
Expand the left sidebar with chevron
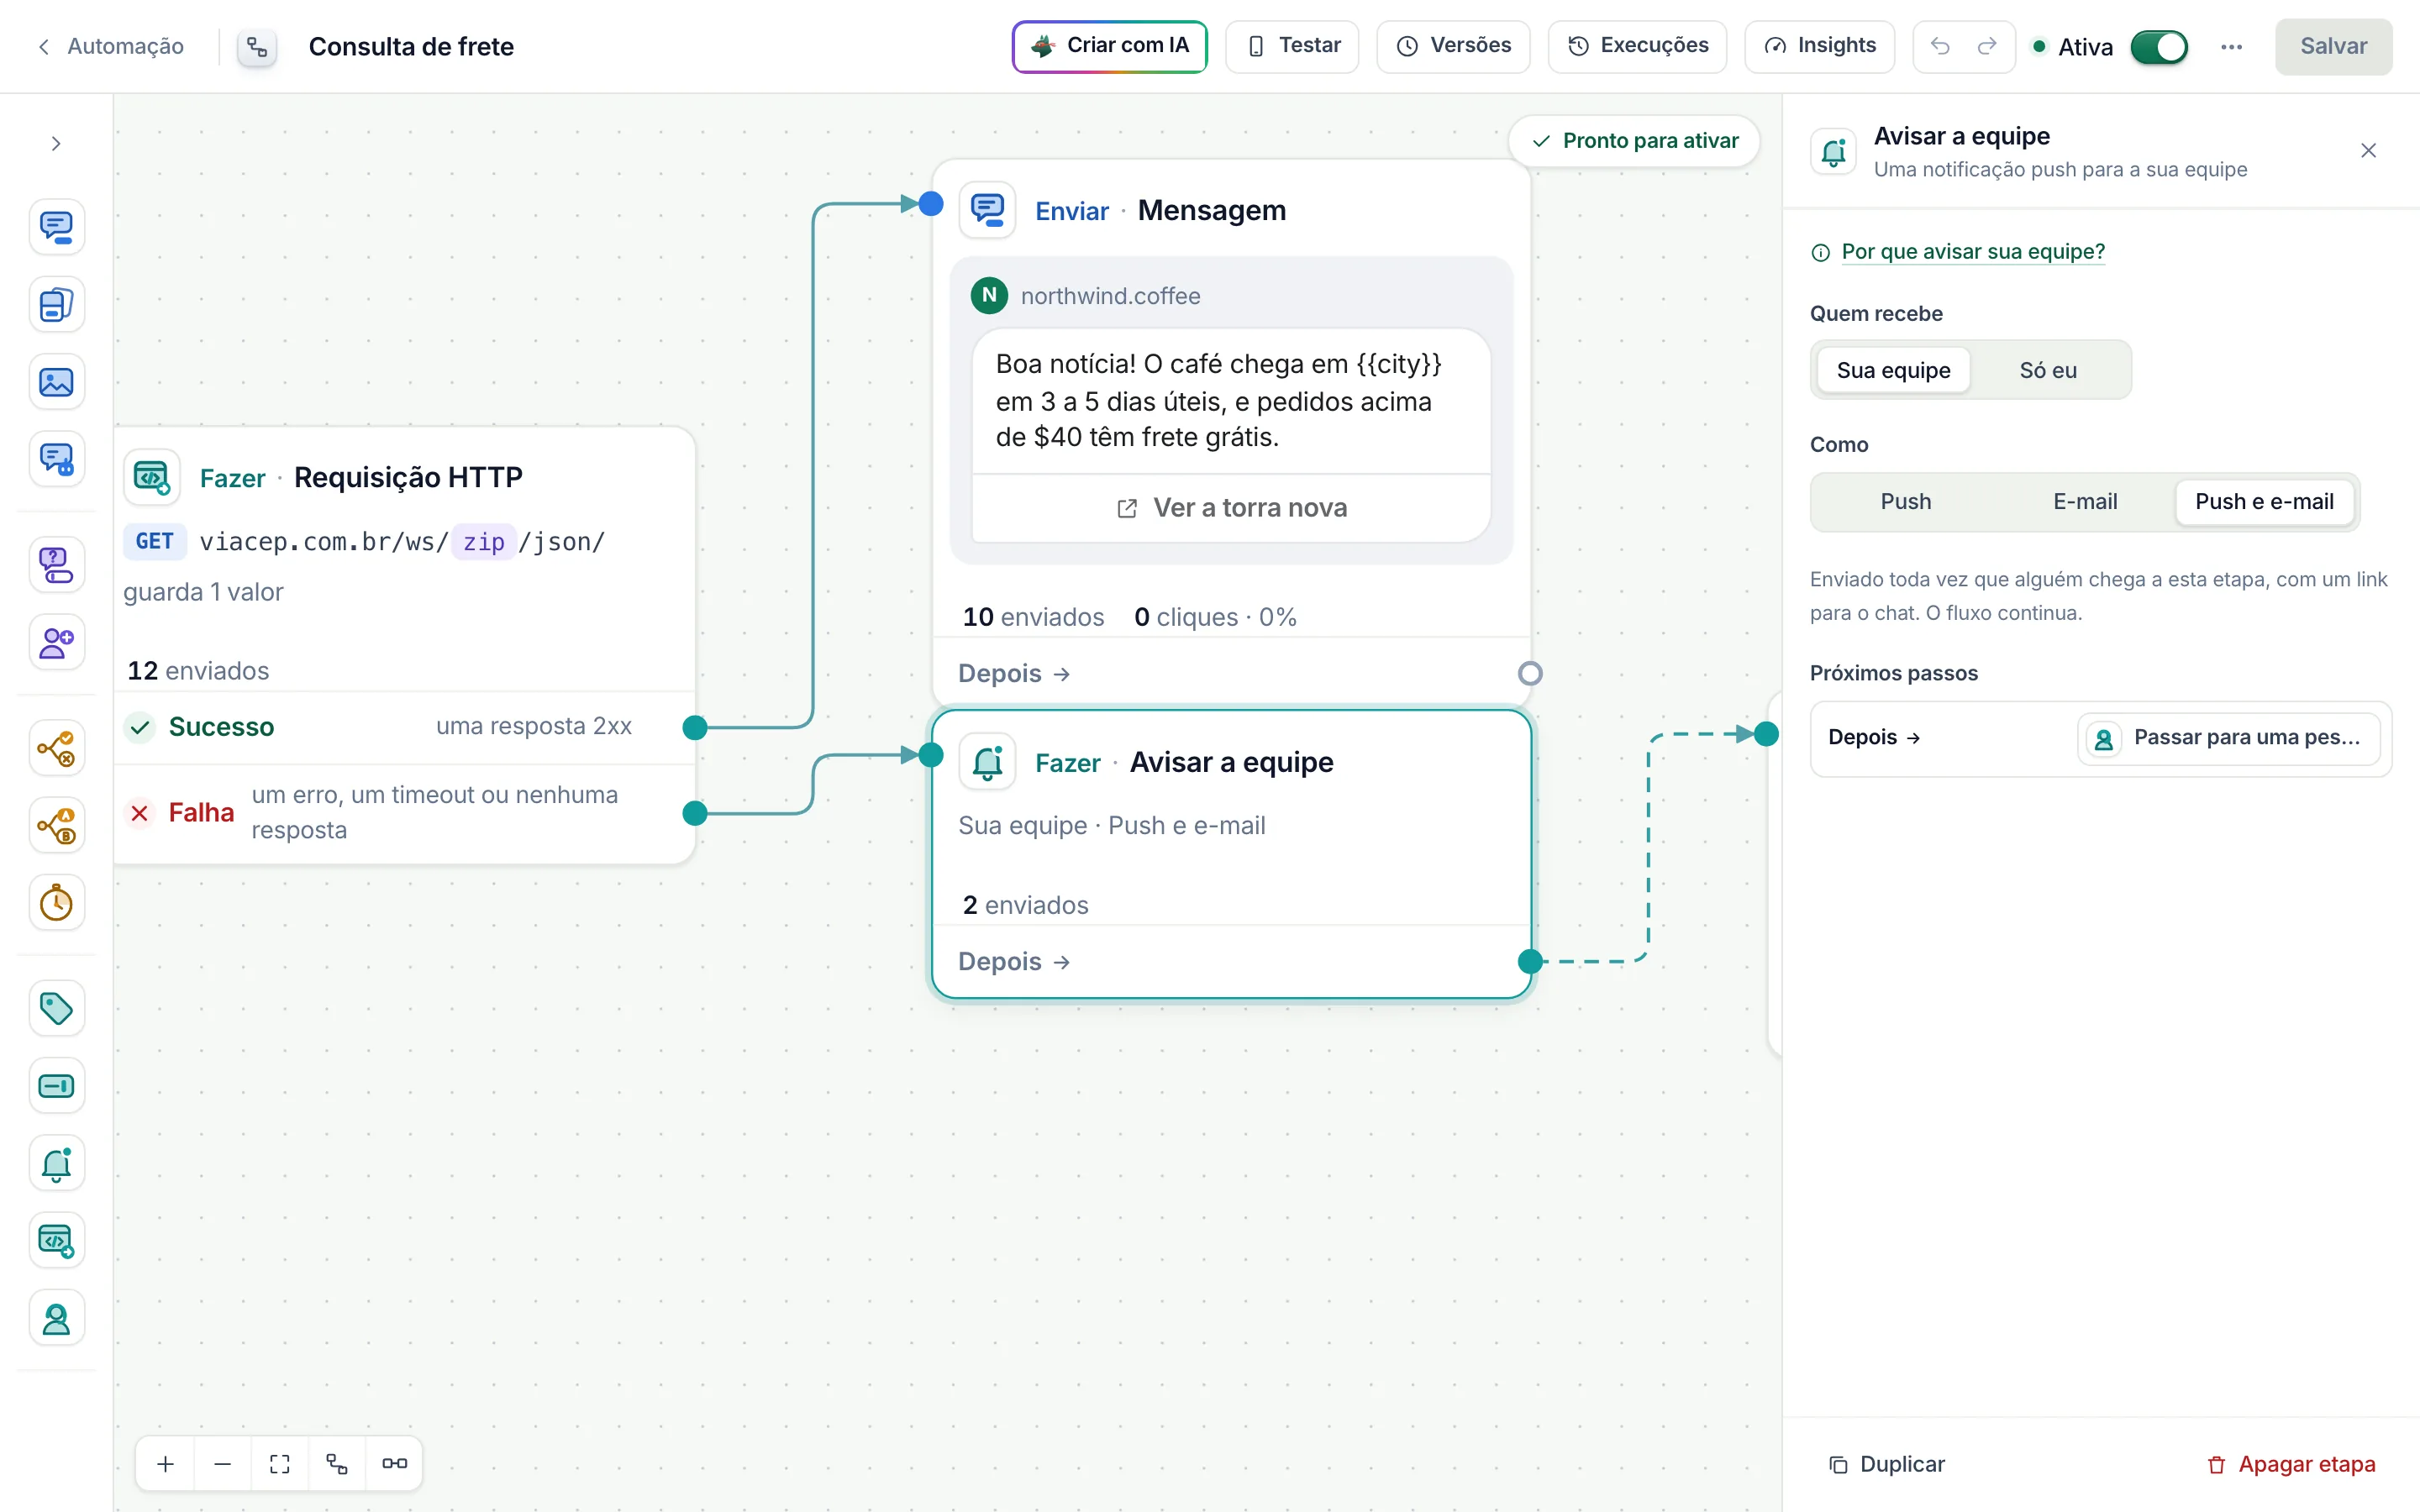(x=56, y=144)
